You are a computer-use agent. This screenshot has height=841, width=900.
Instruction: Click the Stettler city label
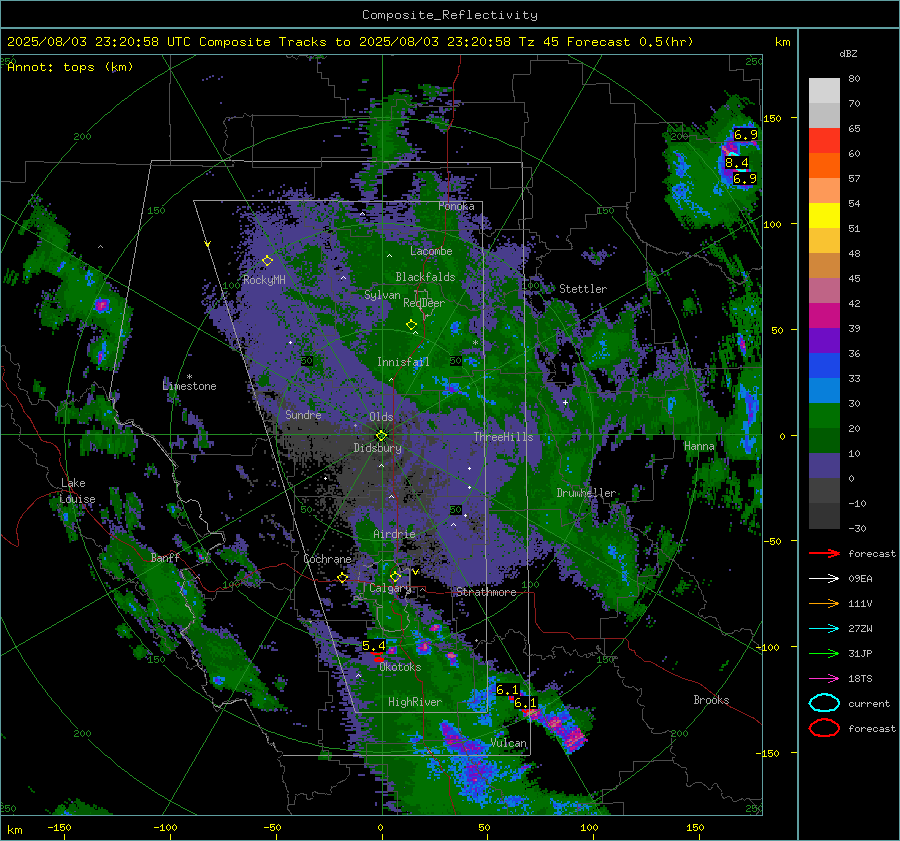click(583, 289)
